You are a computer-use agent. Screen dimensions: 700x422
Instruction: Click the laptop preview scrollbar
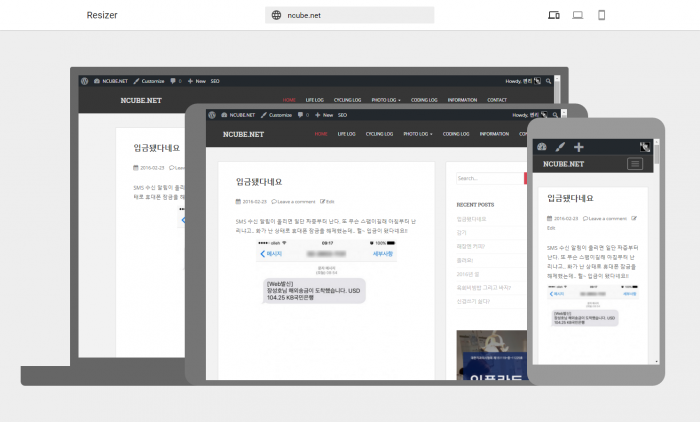[x=557, y=88]
